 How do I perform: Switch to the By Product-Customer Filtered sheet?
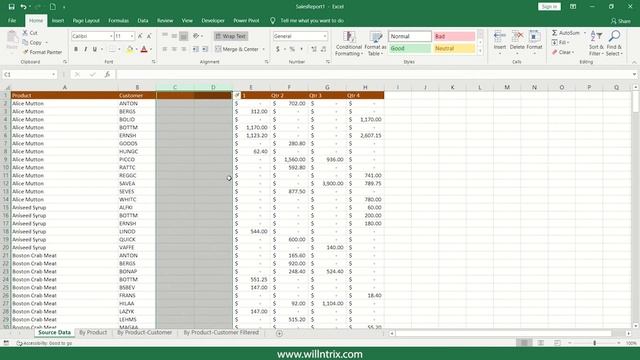[x=221, y=333]
